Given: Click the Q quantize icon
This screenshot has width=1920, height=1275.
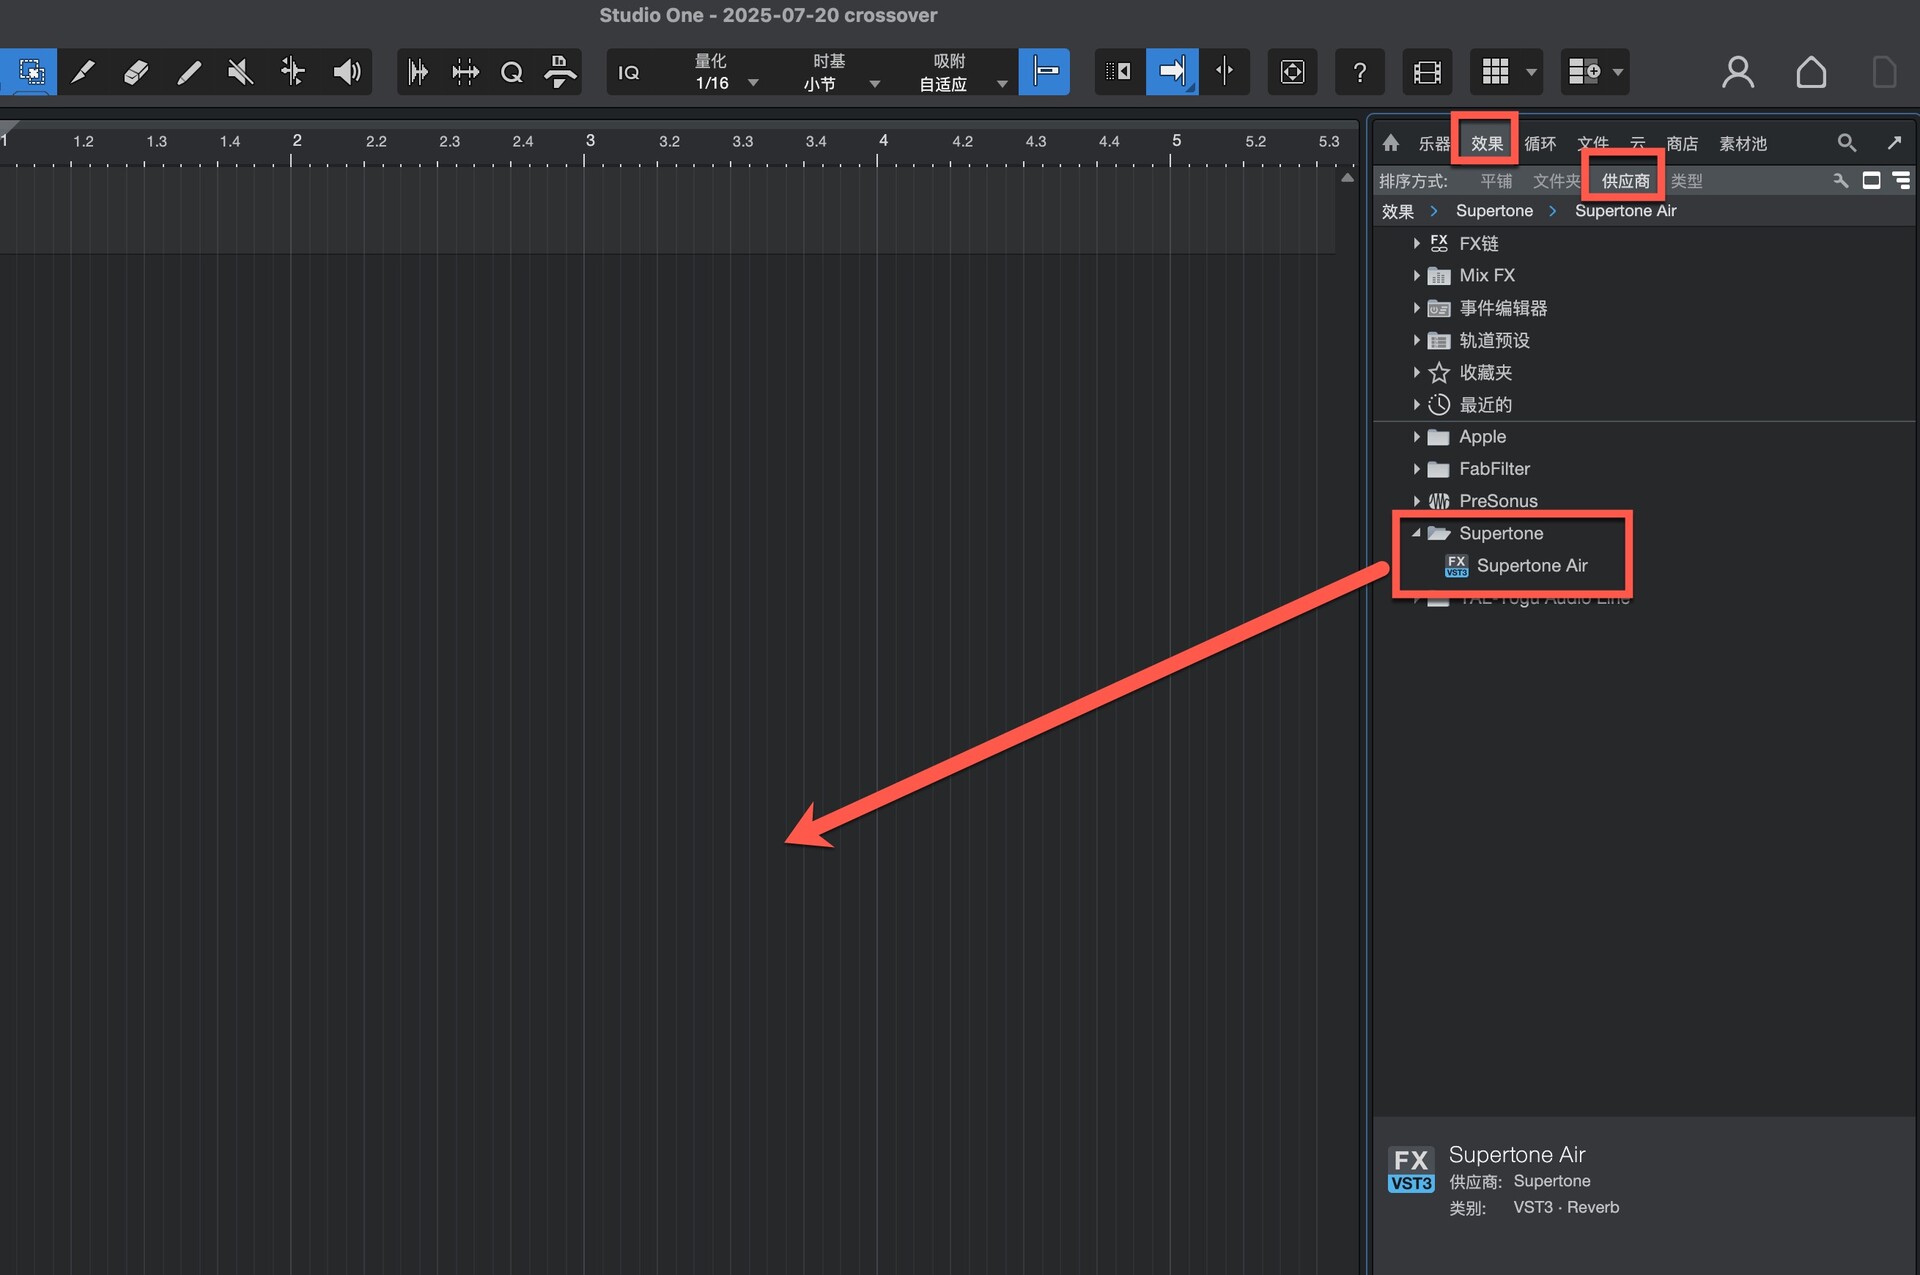Looking at the screenshot, I should 512,72.
